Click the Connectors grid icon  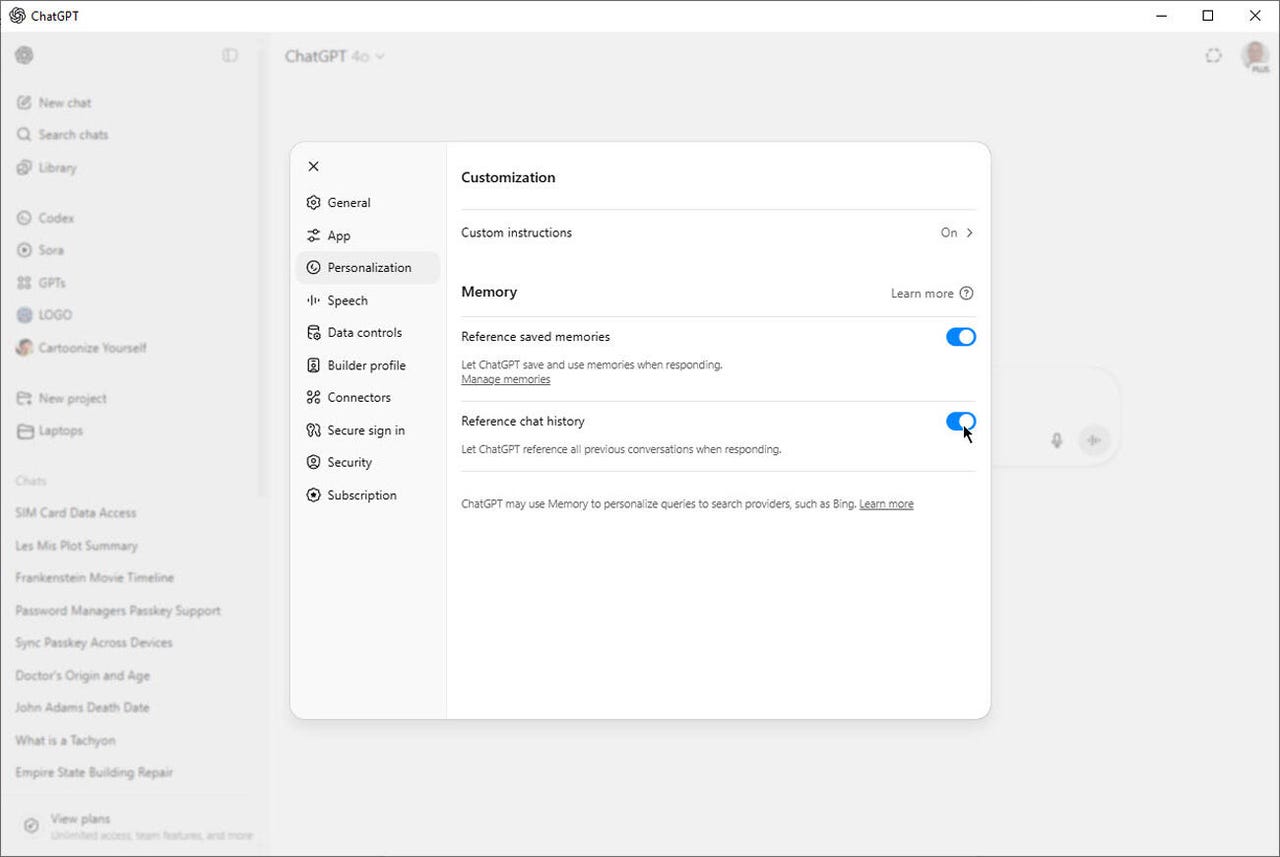(x=314, y=397)
